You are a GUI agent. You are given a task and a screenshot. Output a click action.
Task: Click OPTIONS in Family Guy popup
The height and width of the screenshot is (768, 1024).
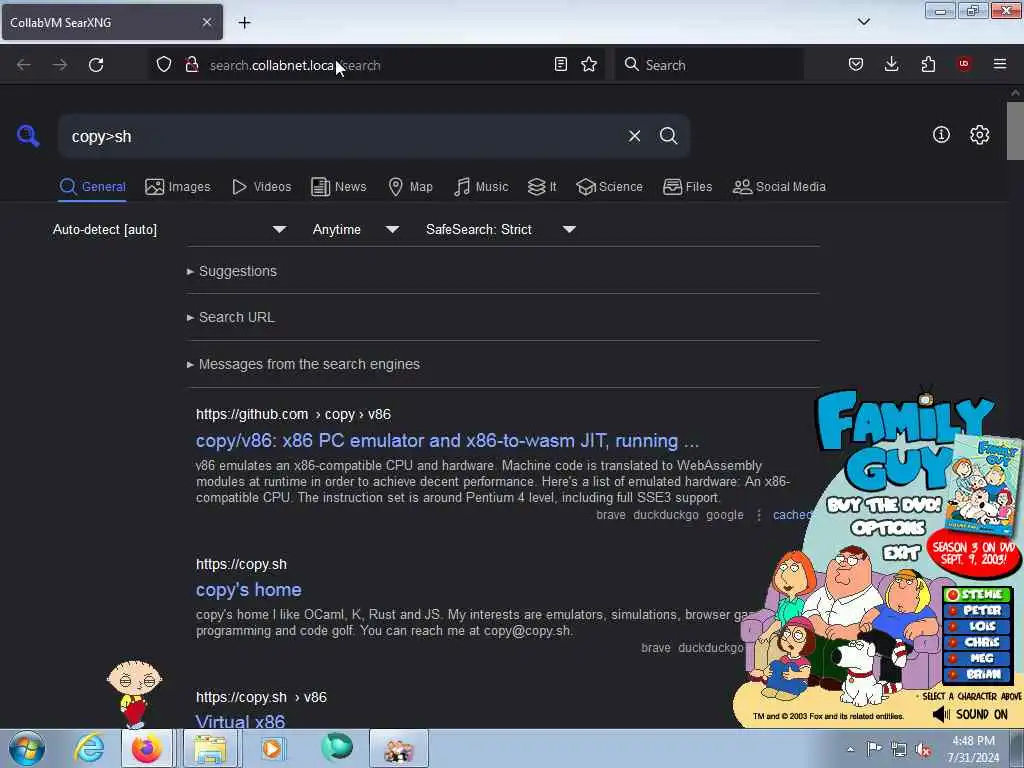tap(888, 528)
